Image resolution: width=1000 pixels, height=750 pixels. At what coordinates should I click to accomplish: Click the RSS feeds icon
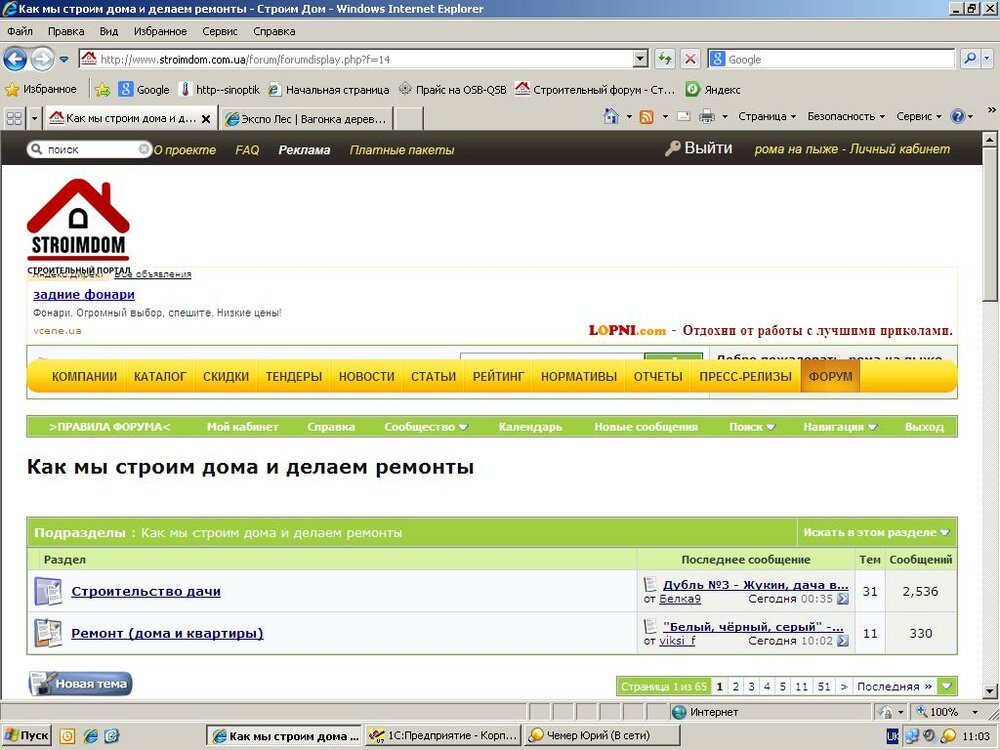coord(646,116)
